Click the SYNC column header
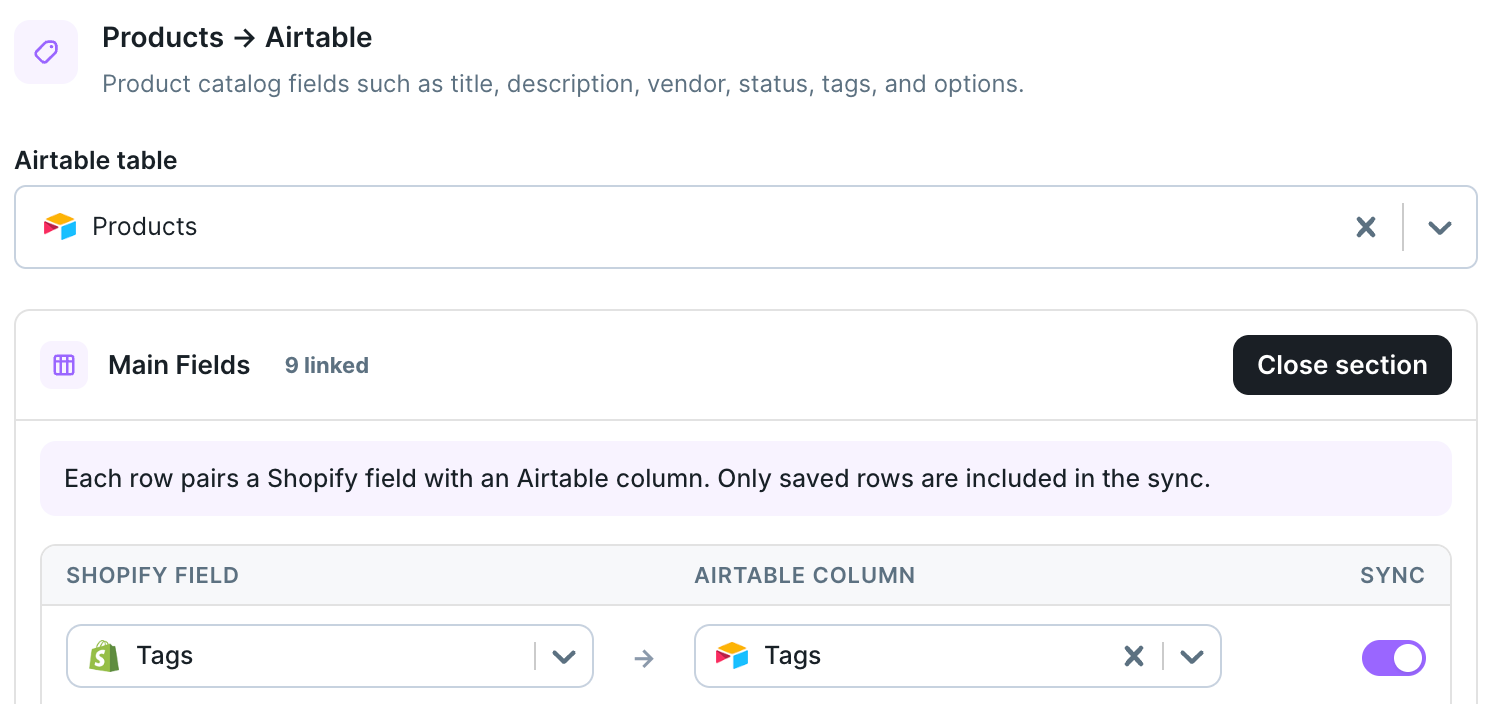The width and height of the screenshot is (1490, 704). pyautogui.click(x=1393, y=575)
